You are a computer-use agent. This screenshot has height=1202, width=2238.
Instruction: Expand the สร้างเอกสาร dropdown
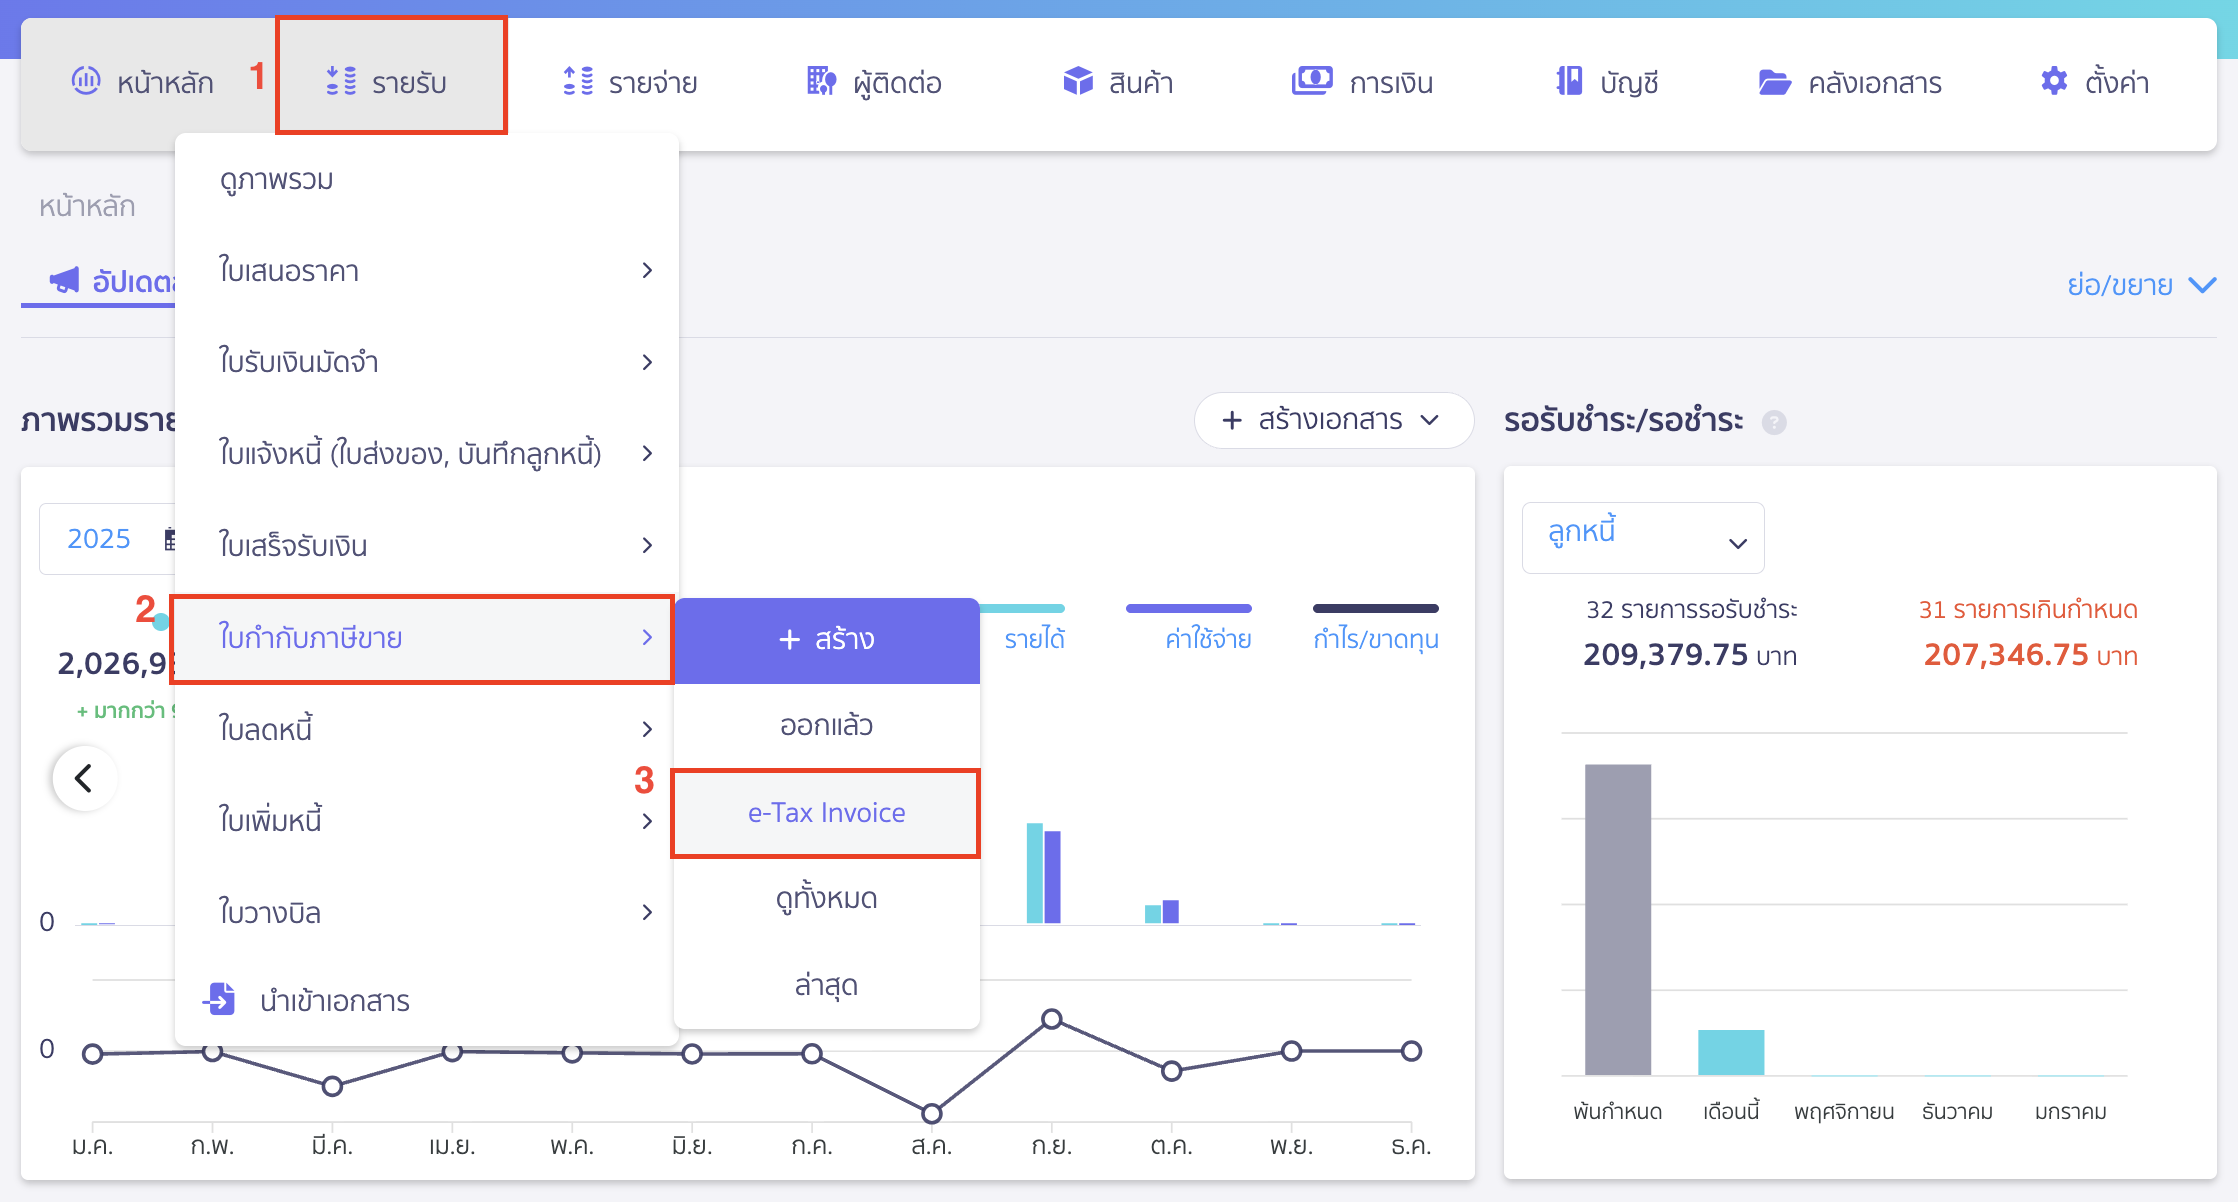point(1333,420)
